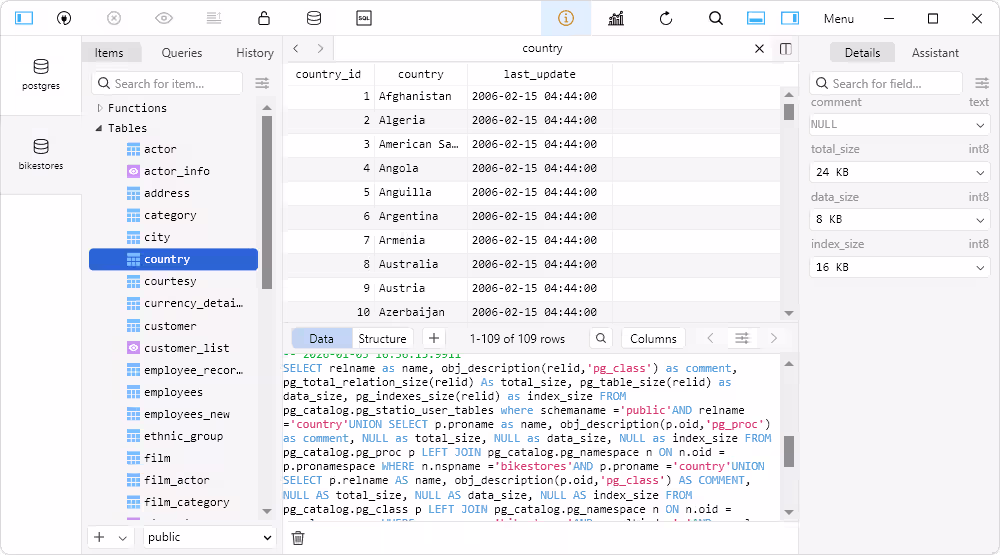Open the SQL editor icon

click(x=364, y=18)
